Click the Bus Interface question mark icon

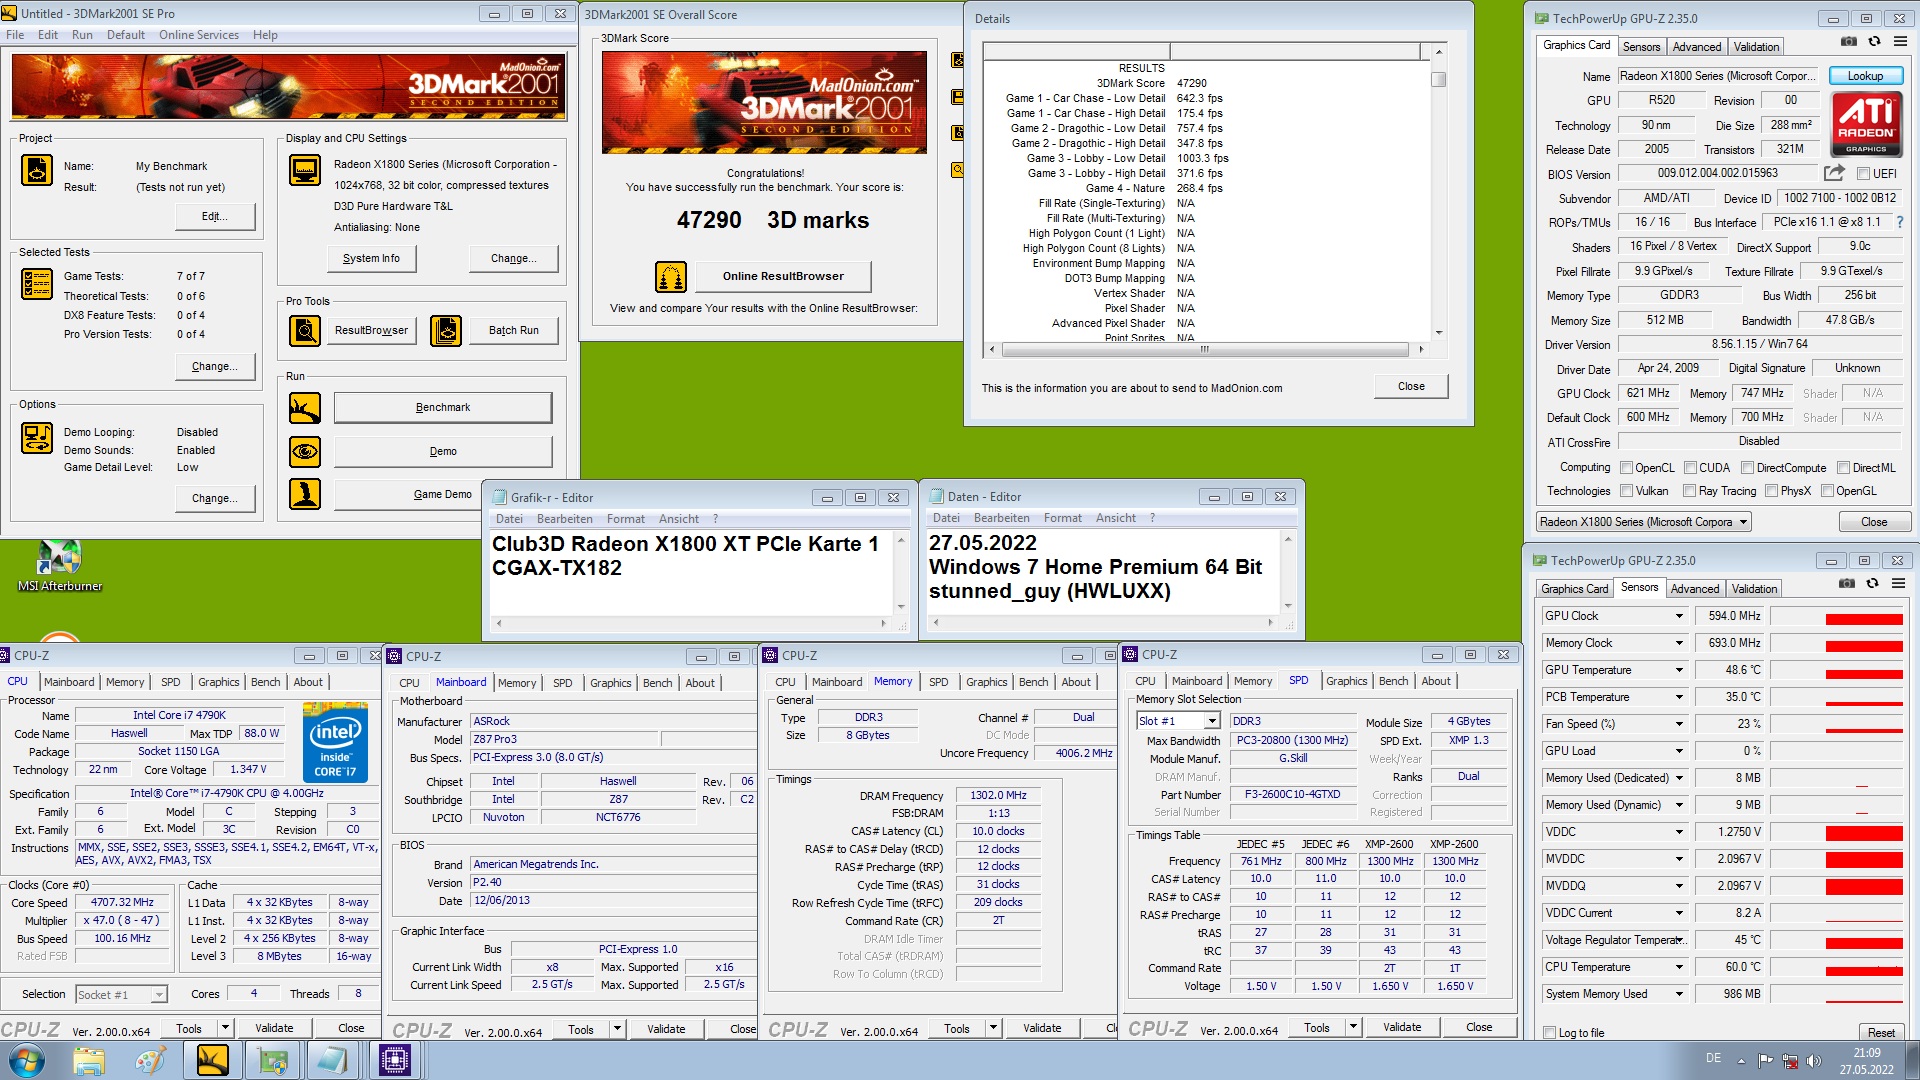[x=1900, y=222]
